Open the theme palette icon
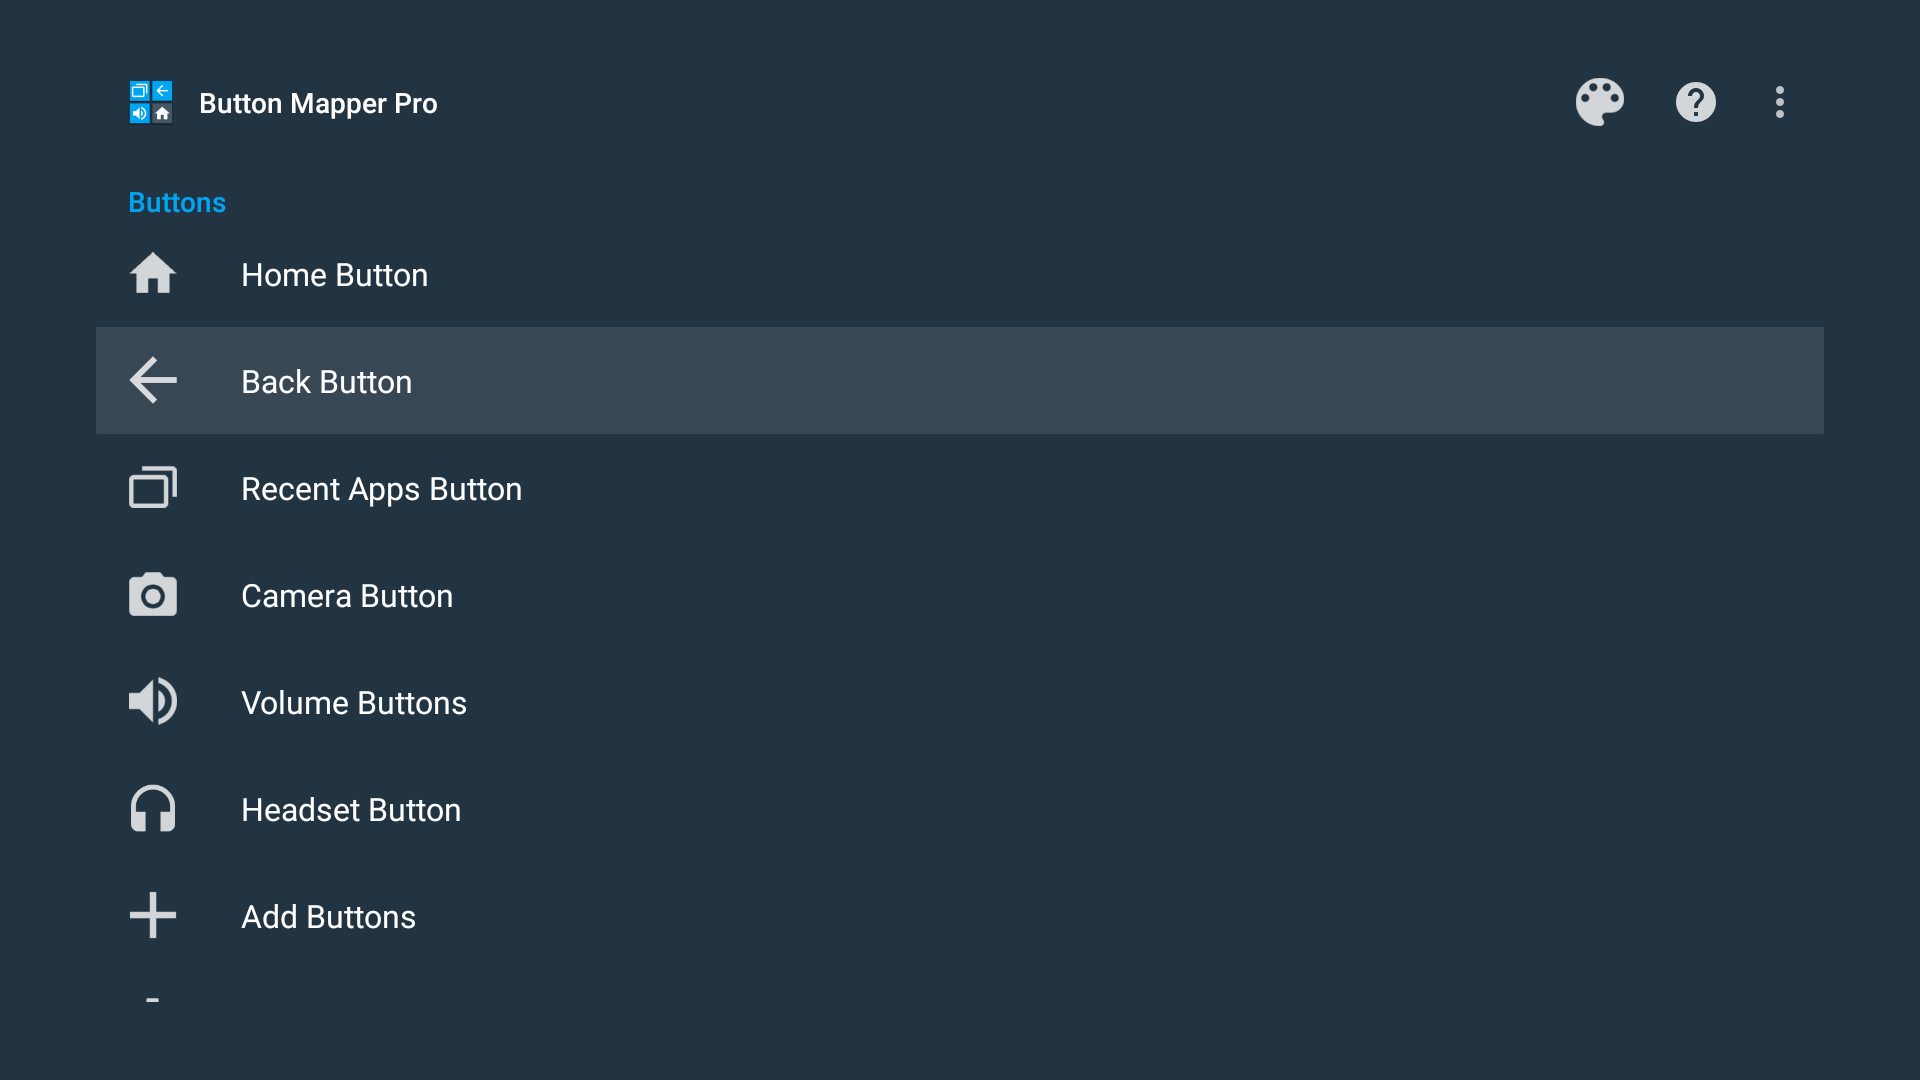The image size is (1920, 1080). click(1599, 102)
